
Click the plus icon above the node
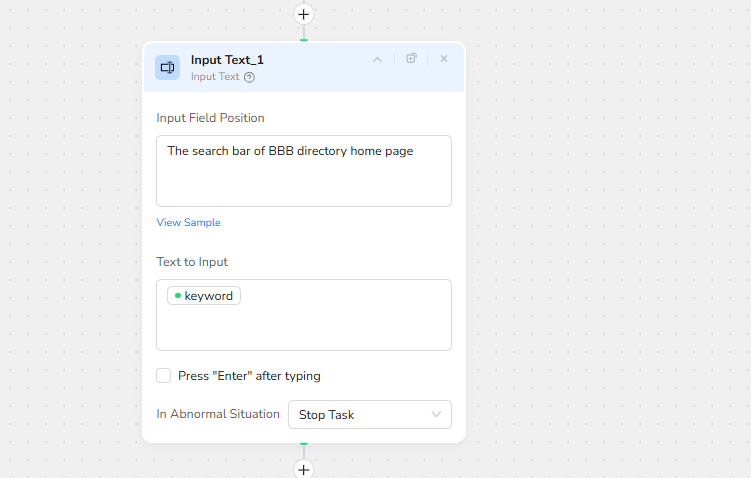point(304,14)
